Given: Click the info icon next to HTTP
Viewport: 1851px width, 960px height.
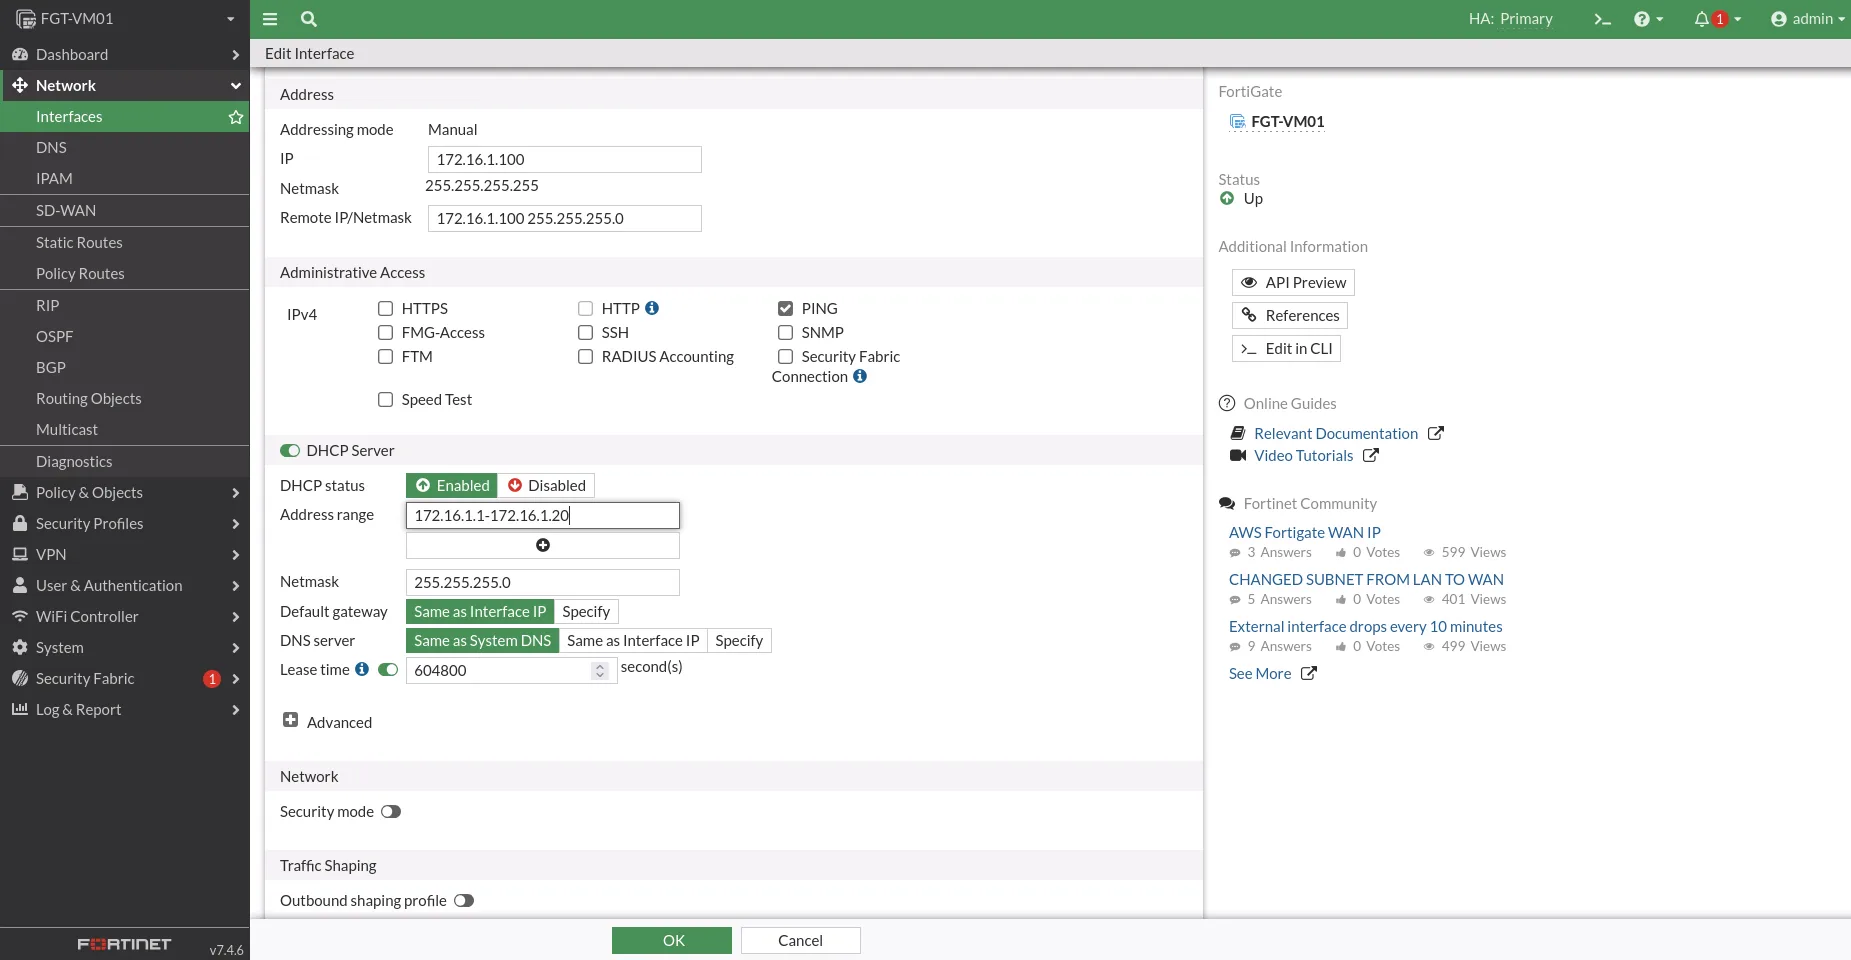Looking at the screenshot, I should (652, 308).
